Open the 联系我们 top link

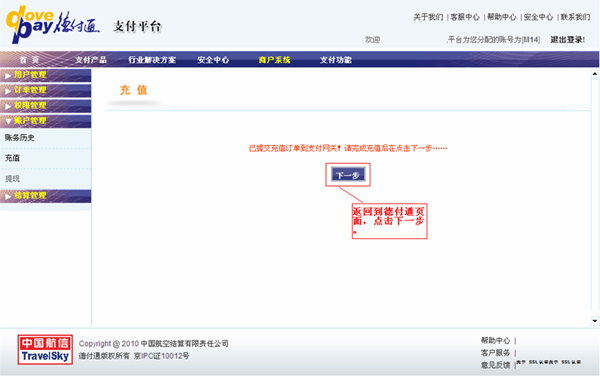(575, 17)
